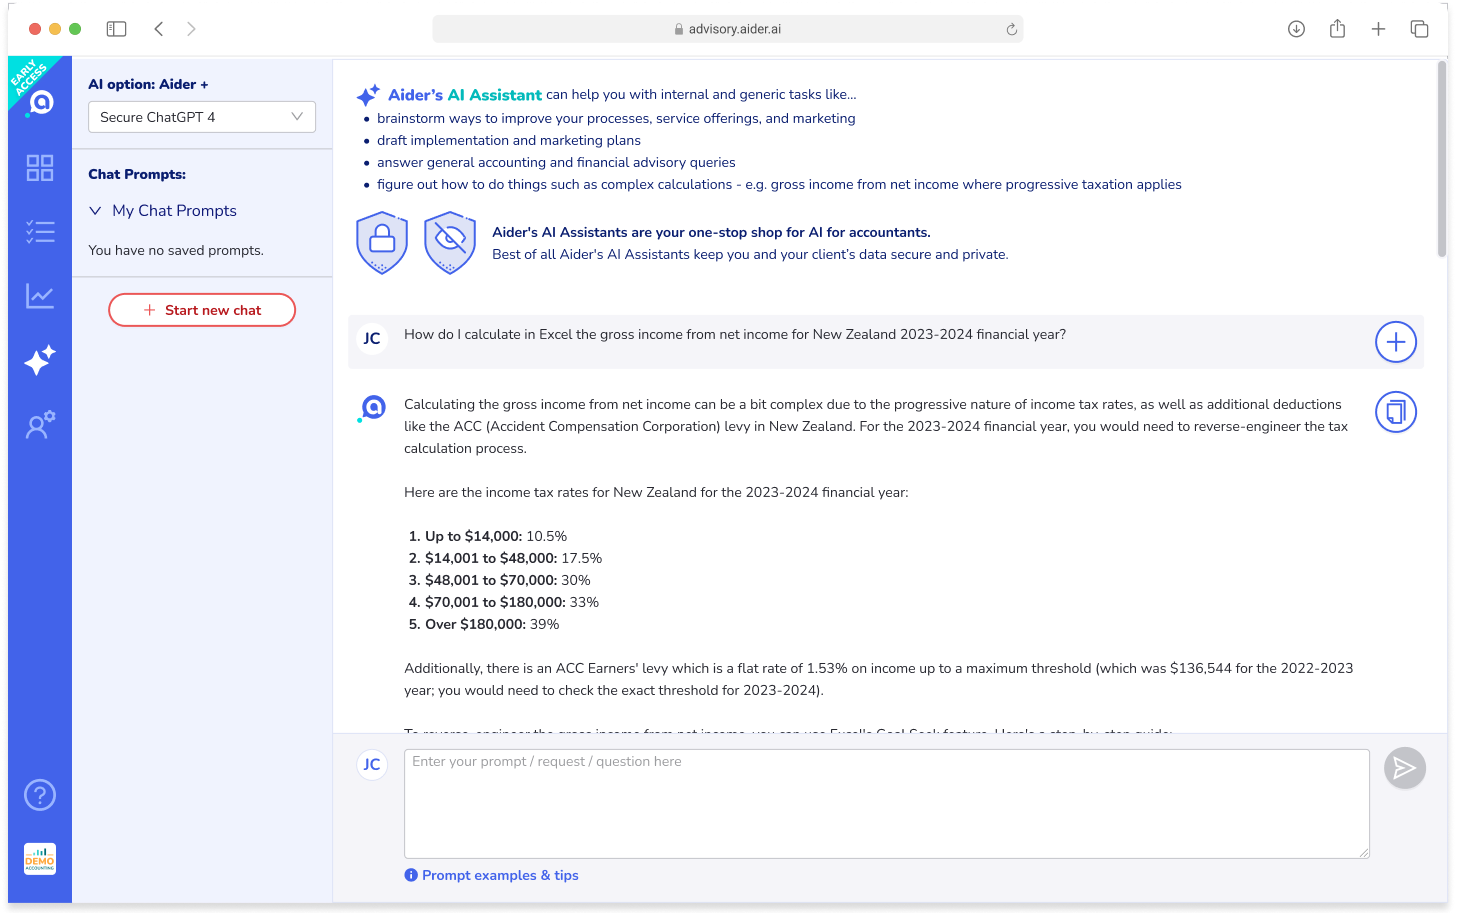Image resolution: width=1457 pixels, height=913 pixels.
Task: Open the checklist tasks icon in sidebar
Action: click(40, 232)
